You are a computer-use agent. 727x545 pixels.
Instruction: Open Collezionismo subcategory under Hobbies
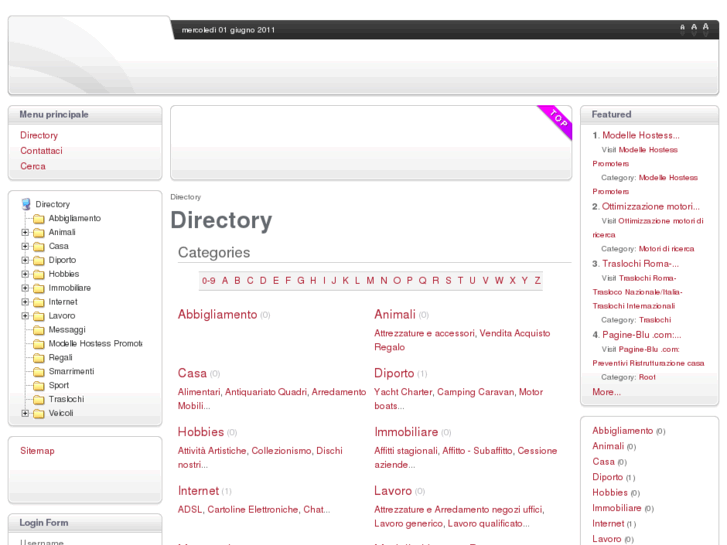[x=281, y=451]
